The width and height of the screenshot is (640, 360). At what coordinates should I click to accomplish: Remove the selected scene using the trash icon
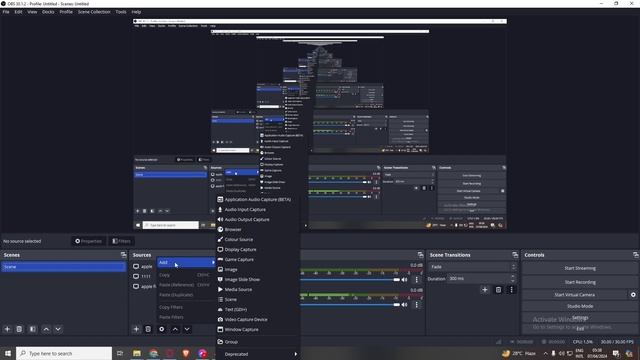pos(19,329)
